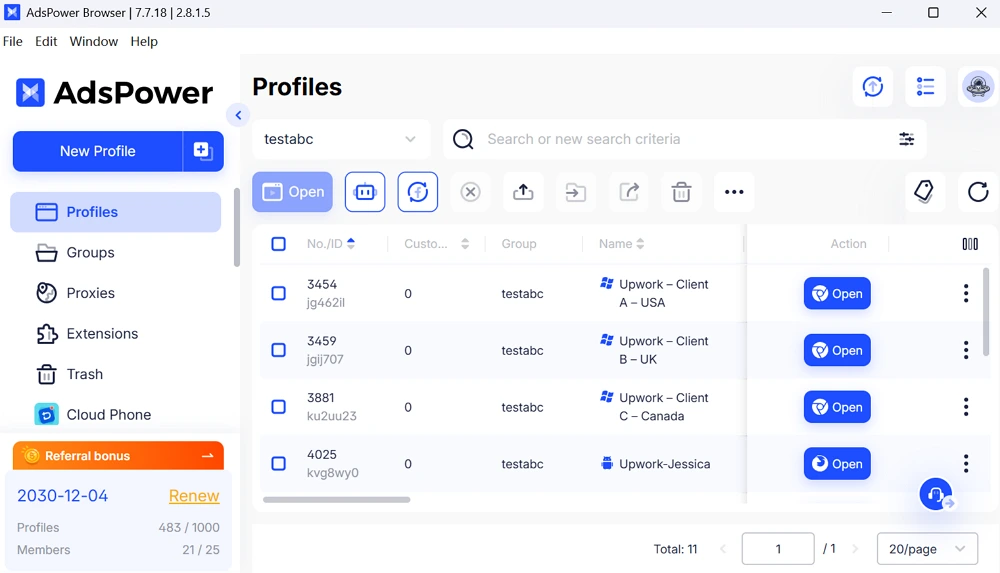The image size is (1000, 573).
Task: Check the box for profile 4025
Action: pyautogui.click(x=279, y=464)
